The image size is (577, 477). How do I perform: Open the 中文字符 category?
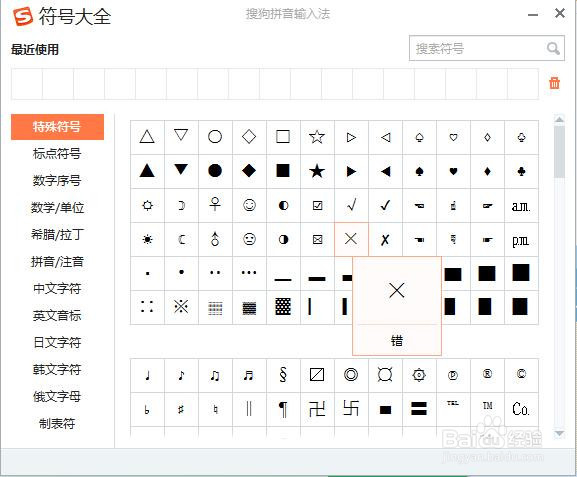pyautogui.click(x=57, y=289)
